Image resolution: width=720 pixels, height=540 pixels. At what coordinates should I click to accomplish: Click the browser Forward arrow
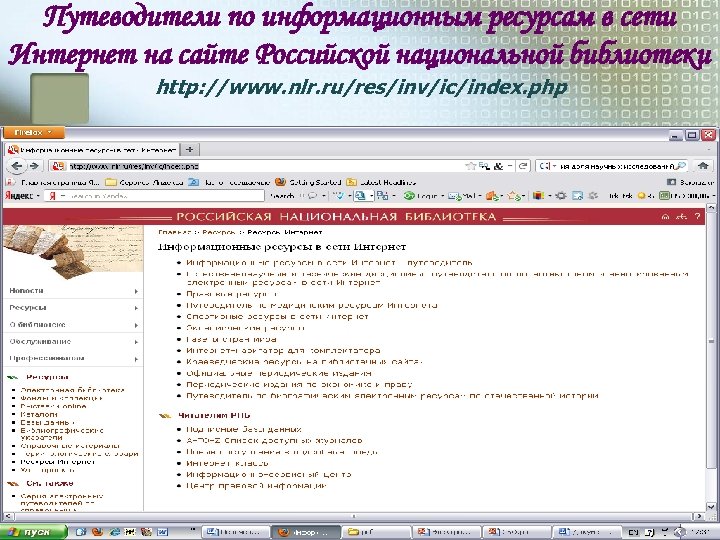pos(34,166)
